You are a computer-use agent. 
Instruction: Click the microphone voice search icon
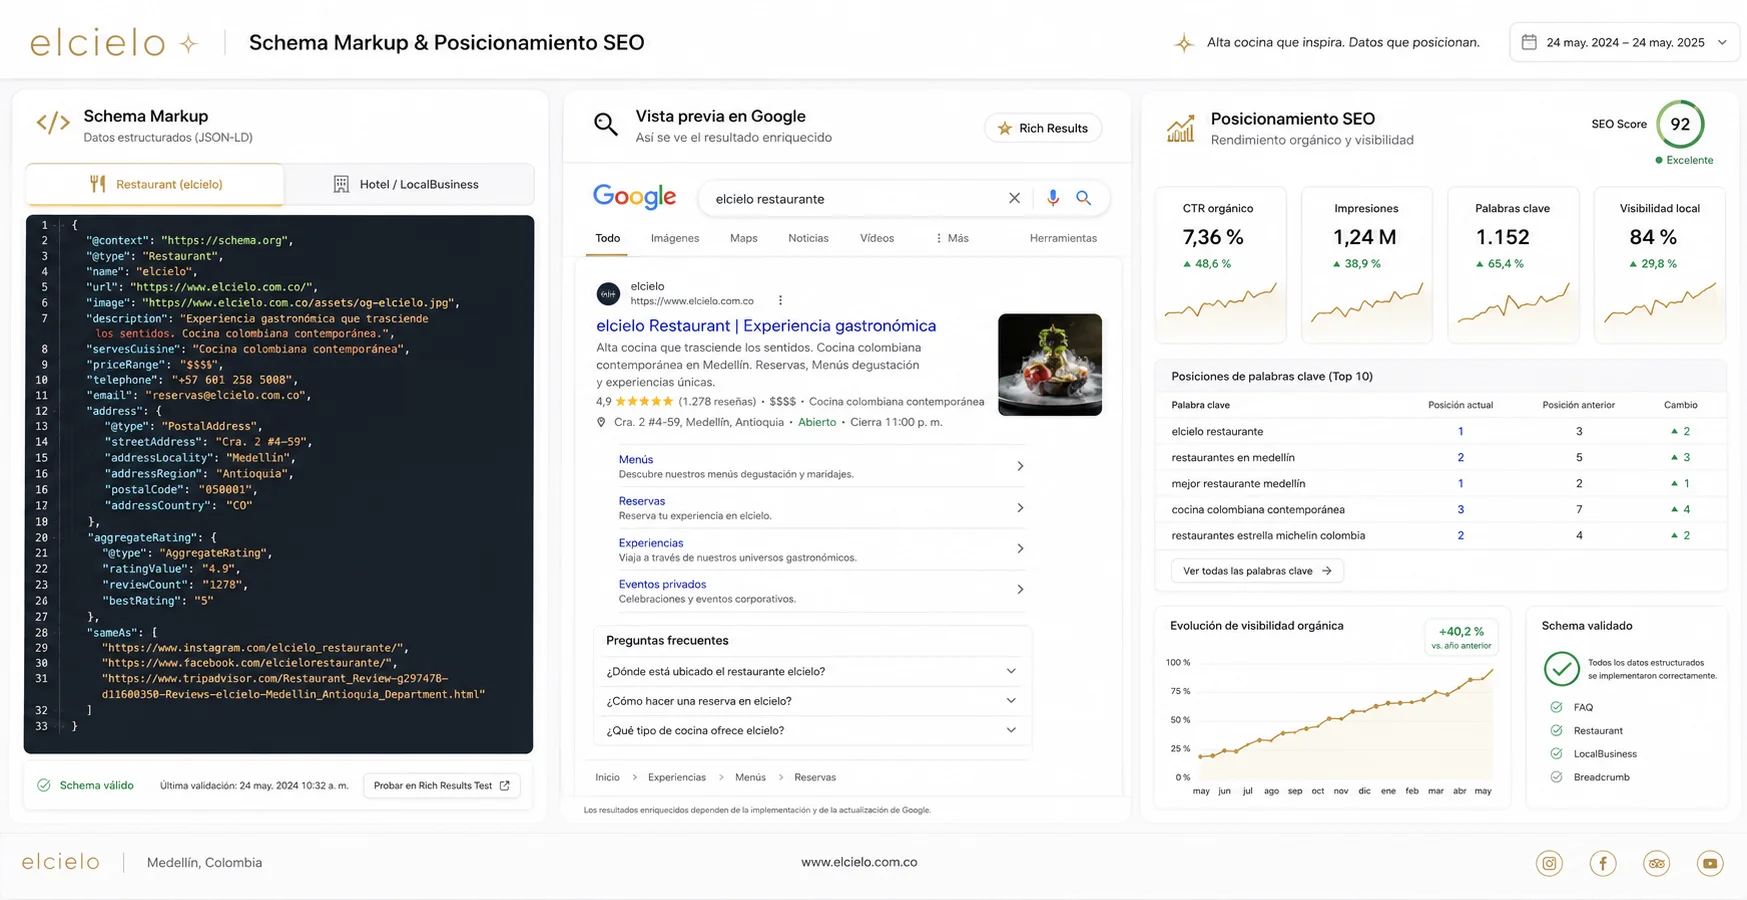1053,198
